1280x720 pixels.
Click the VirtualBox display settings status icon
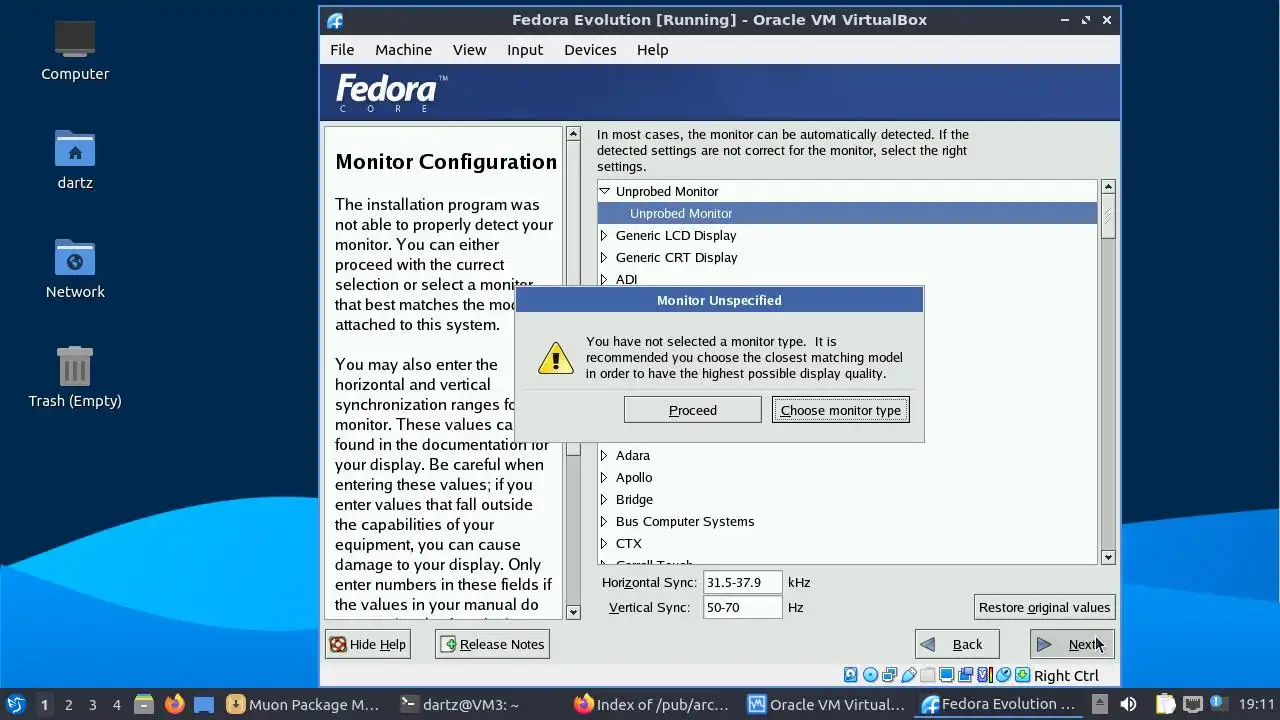946,675
